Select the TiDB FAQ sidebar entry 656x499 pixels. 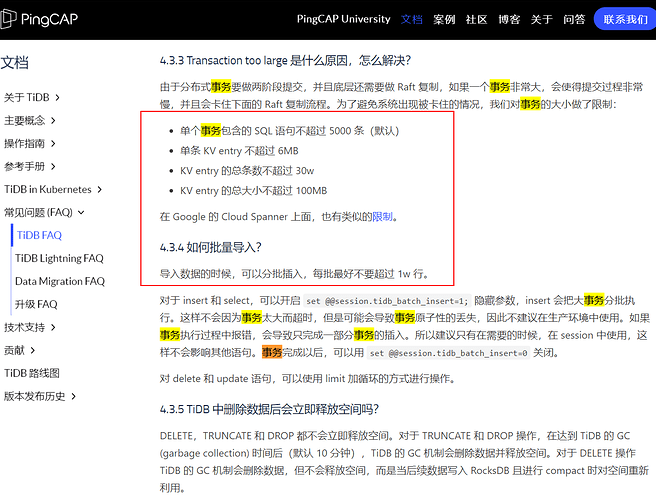coord(39,235)
